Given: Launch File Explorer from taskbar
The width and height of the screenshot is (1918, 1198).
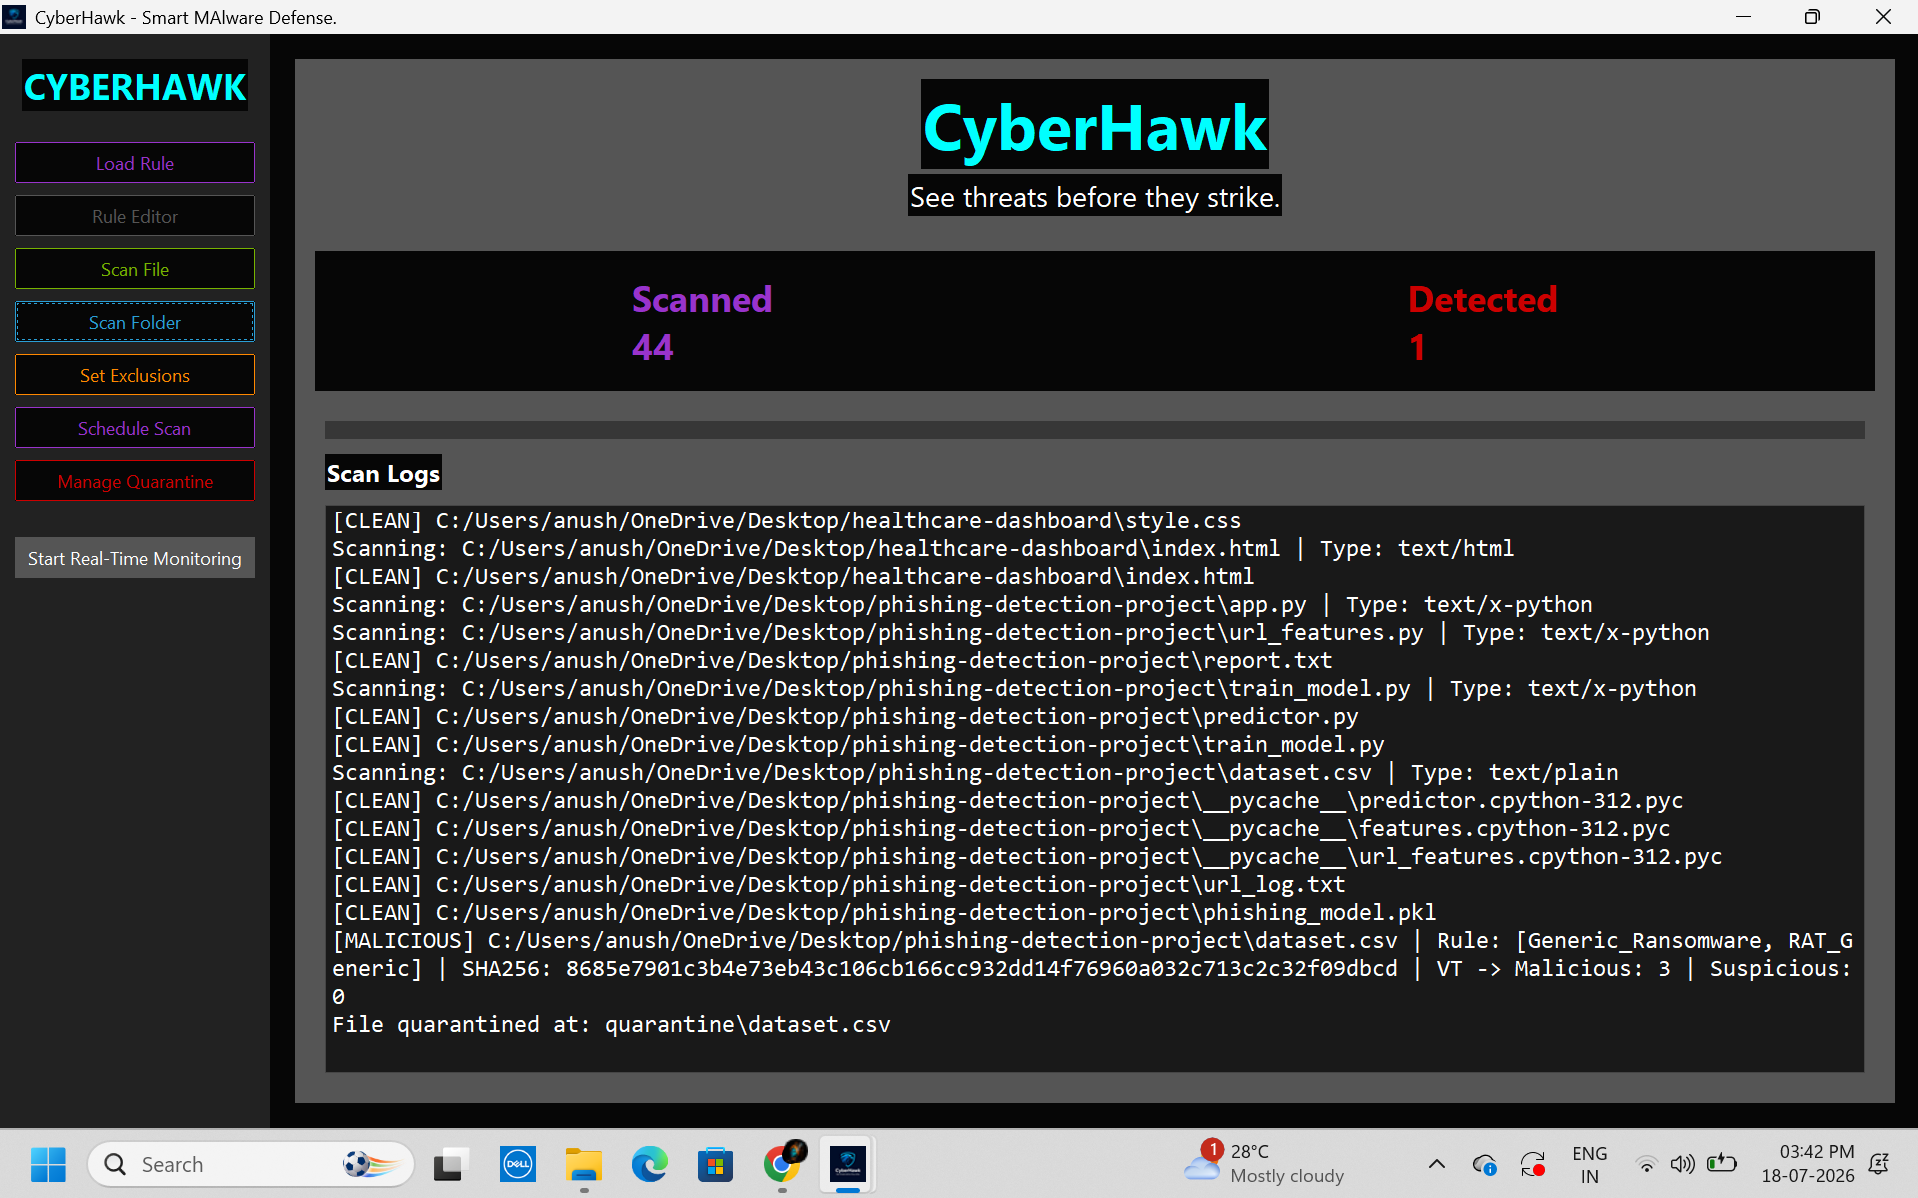Looking at the screenshot, I should (x=583, y=1164).
